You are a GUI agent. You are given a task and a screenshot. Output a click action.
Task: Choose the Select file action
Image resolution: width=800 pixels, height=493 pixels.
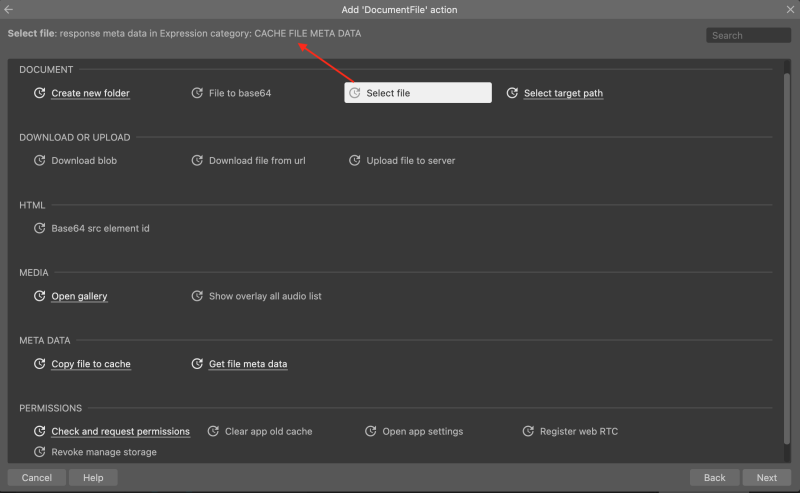pyautogui.click(x=418, y=93)
